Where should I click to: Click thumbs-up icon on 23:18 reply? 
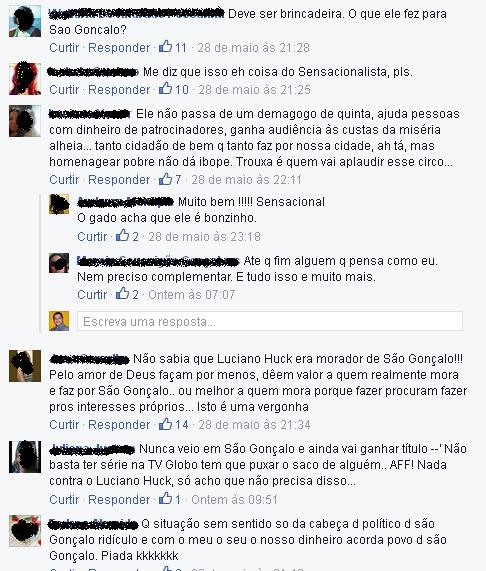pos(123,236)
